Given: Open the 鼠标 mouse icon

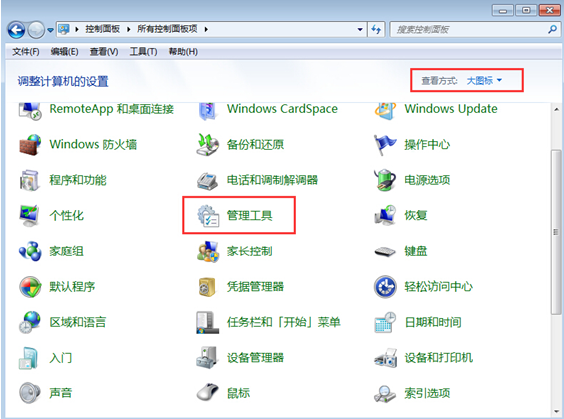Looking at the screenshot, I should click(x=208, y=392).
